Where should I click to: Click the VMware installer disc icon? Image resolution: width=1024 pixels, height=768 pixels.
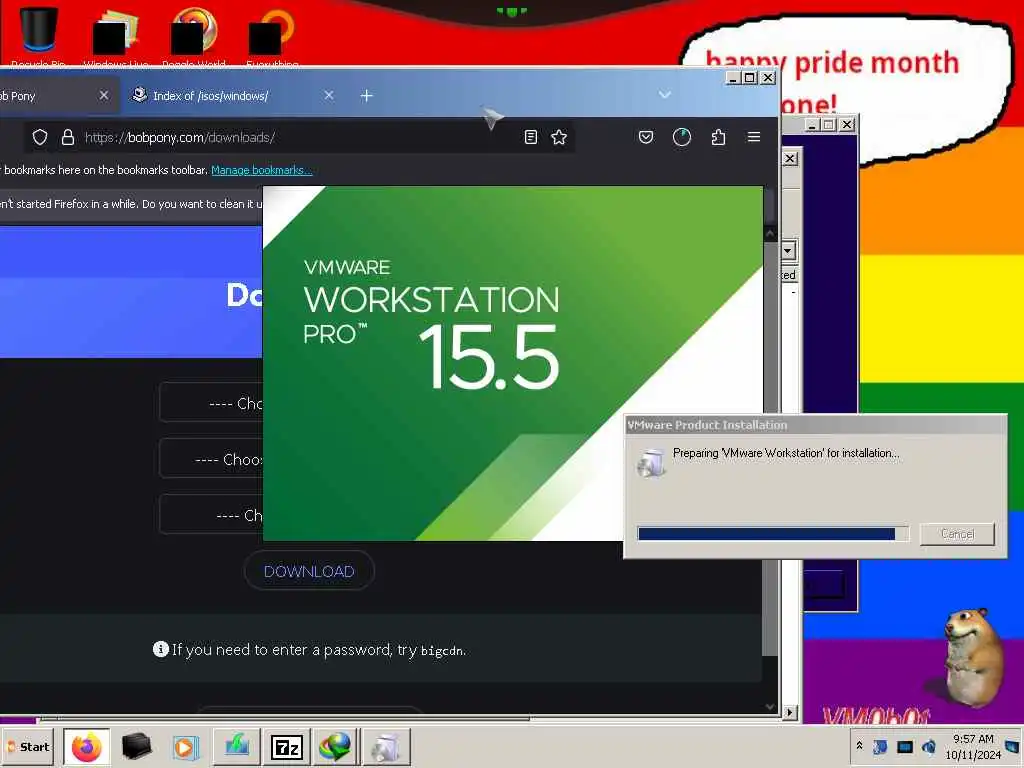(650, 463)
